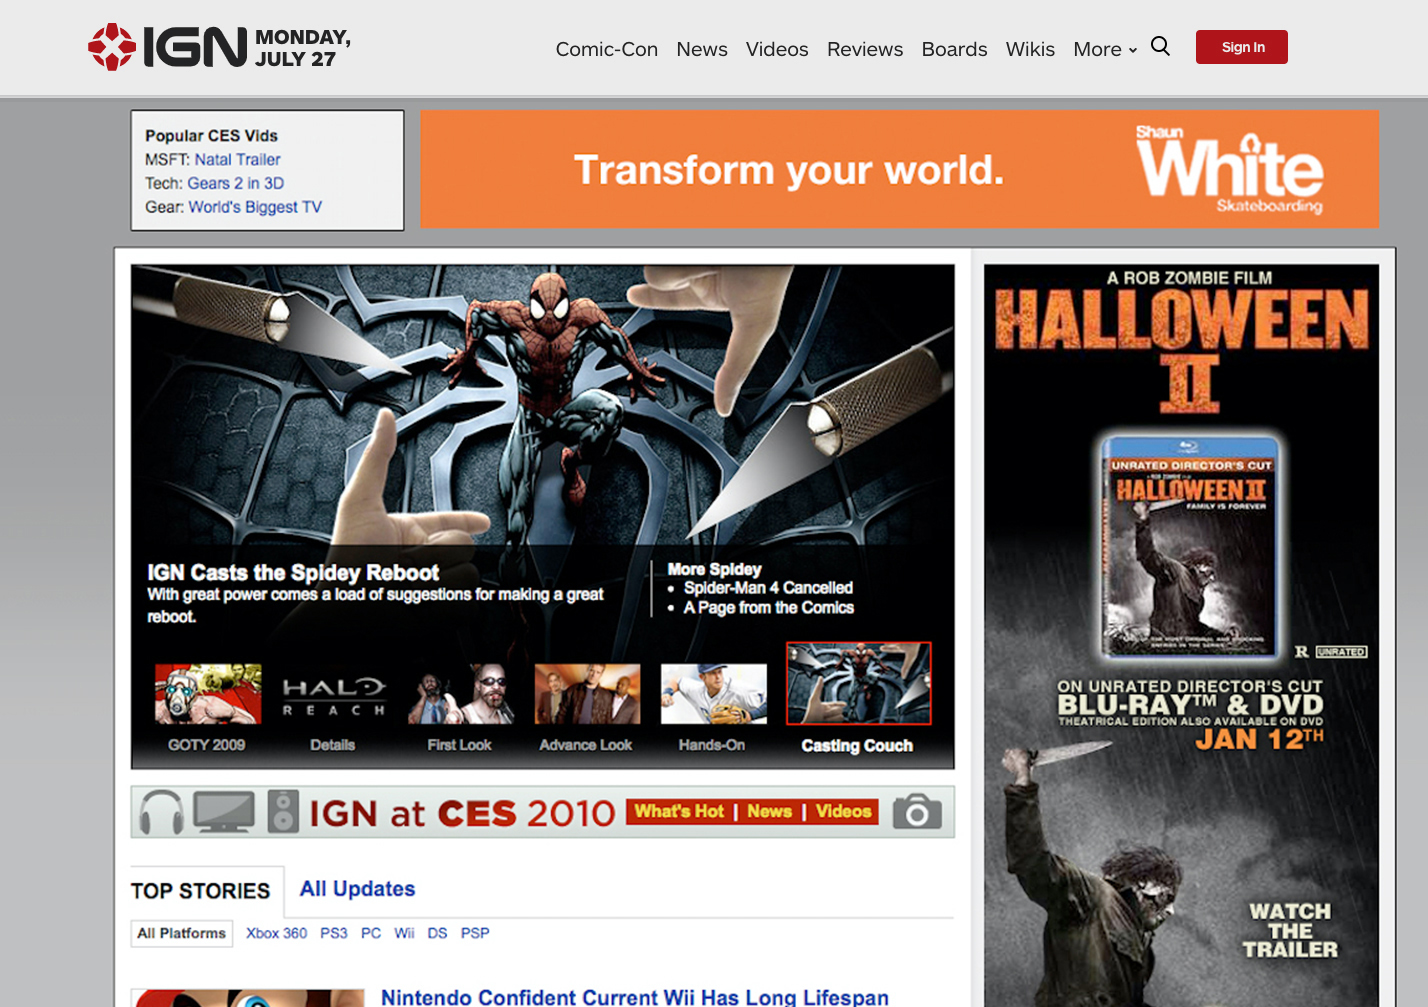Click What's Hot in CES banner
The width and height of the screenshot is (1428, 1007).
[679, 812]
